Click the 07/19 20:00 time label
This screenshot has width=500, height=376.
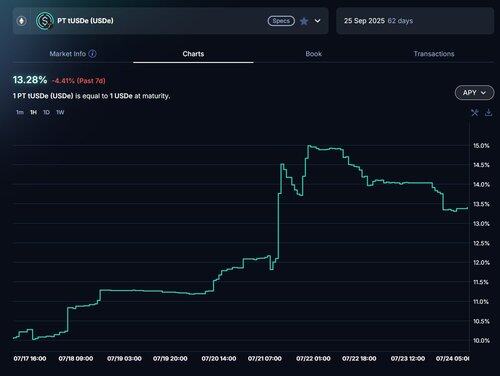point(170,359)
